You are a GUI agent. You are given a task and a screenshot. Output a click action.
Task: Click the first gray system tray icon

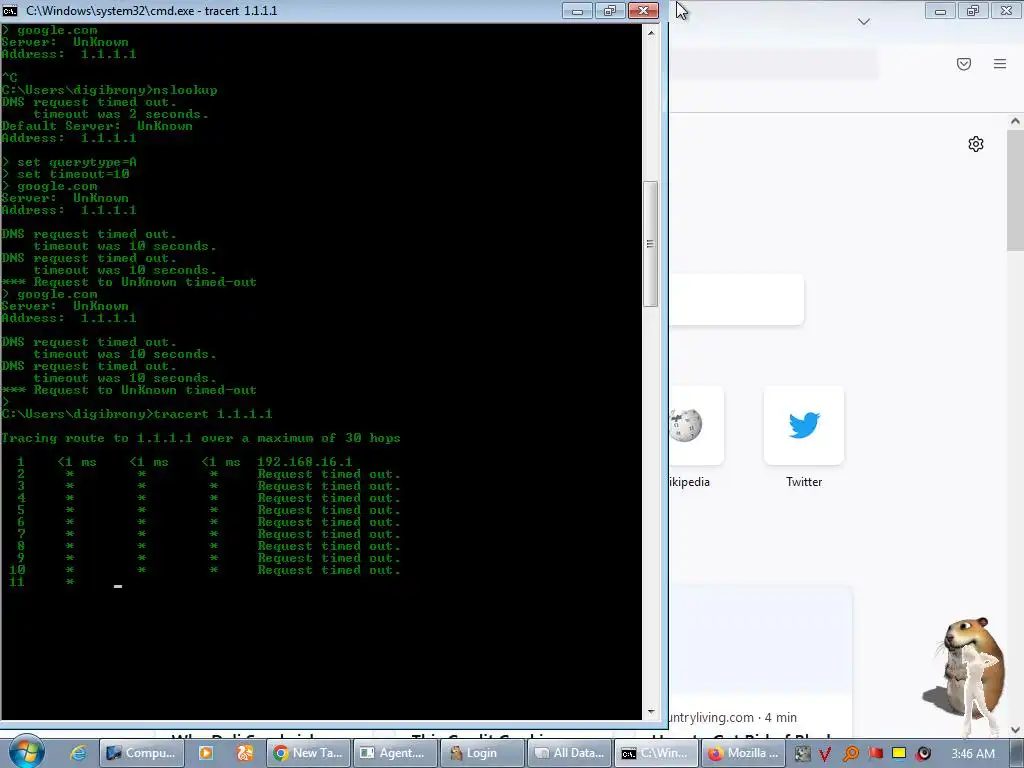[803, 754]
